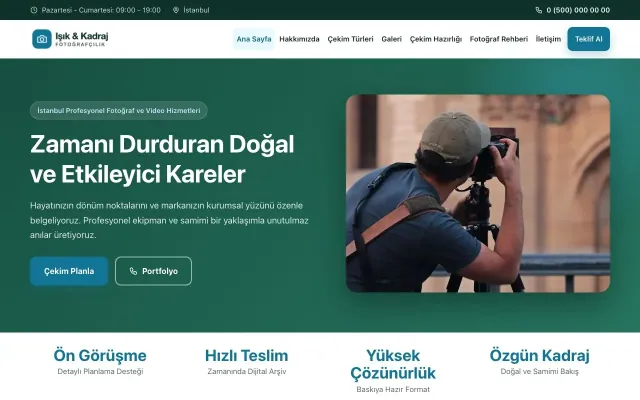
Task: Click the Baskıya Hazır Format text
Action: pos(393,389)
